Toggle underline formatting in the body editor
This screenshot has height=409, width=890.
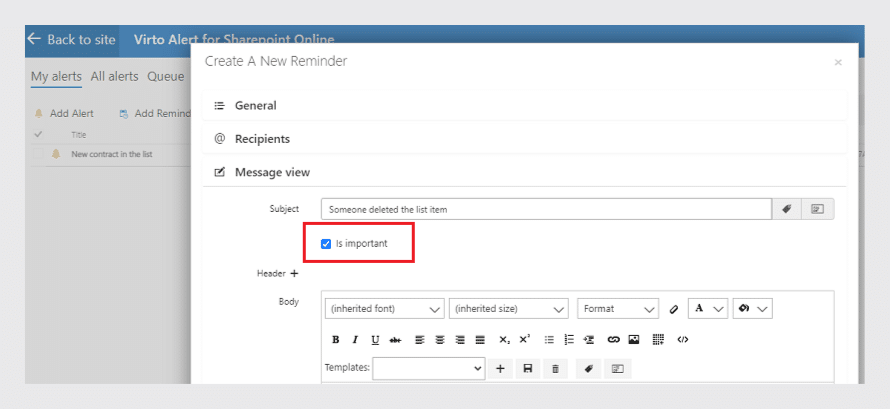[375, 340]
